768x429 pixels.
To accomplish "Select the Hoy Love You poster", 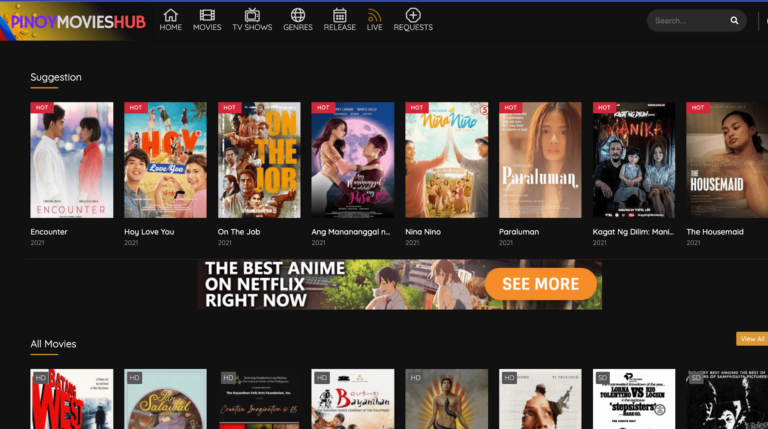I will 165,160.
